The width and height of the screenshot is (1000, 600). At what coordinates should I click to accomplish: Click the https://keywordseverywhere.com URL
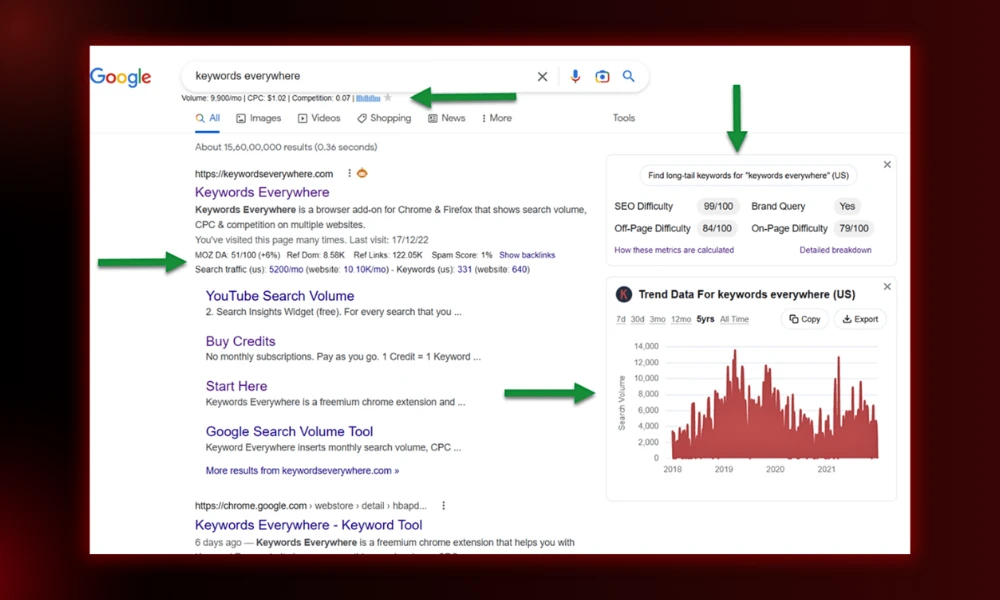(264, 173)
